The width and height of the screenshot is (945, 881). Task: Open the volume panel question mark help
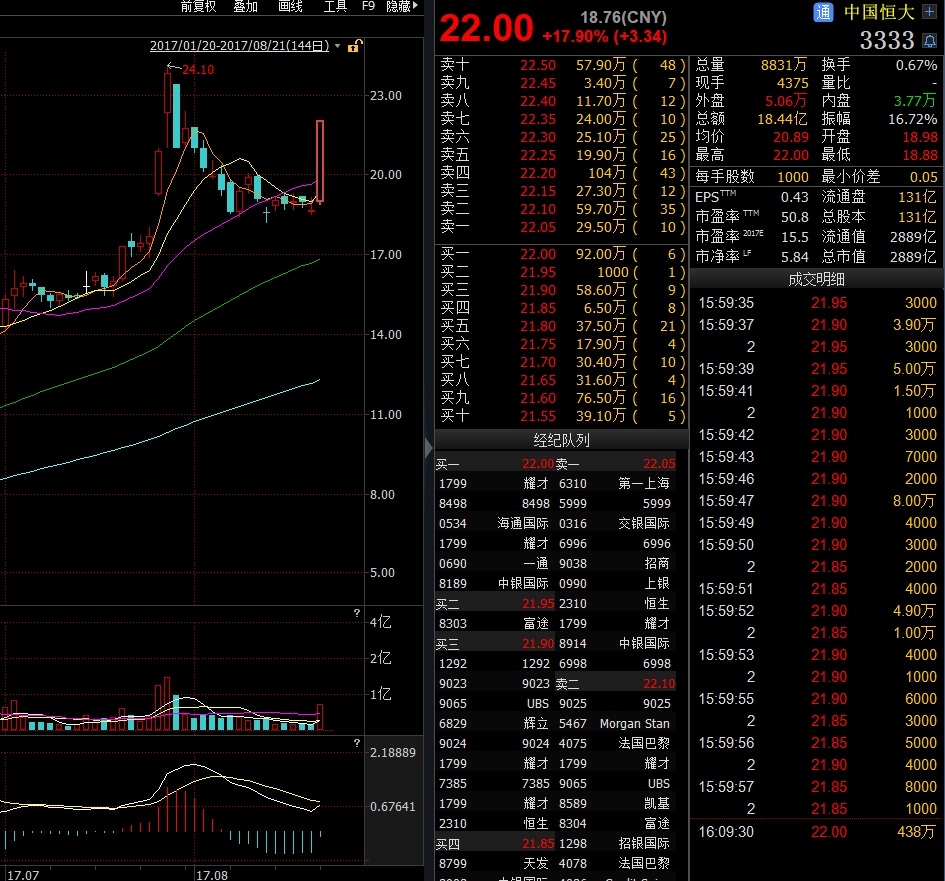pos(357,613)
